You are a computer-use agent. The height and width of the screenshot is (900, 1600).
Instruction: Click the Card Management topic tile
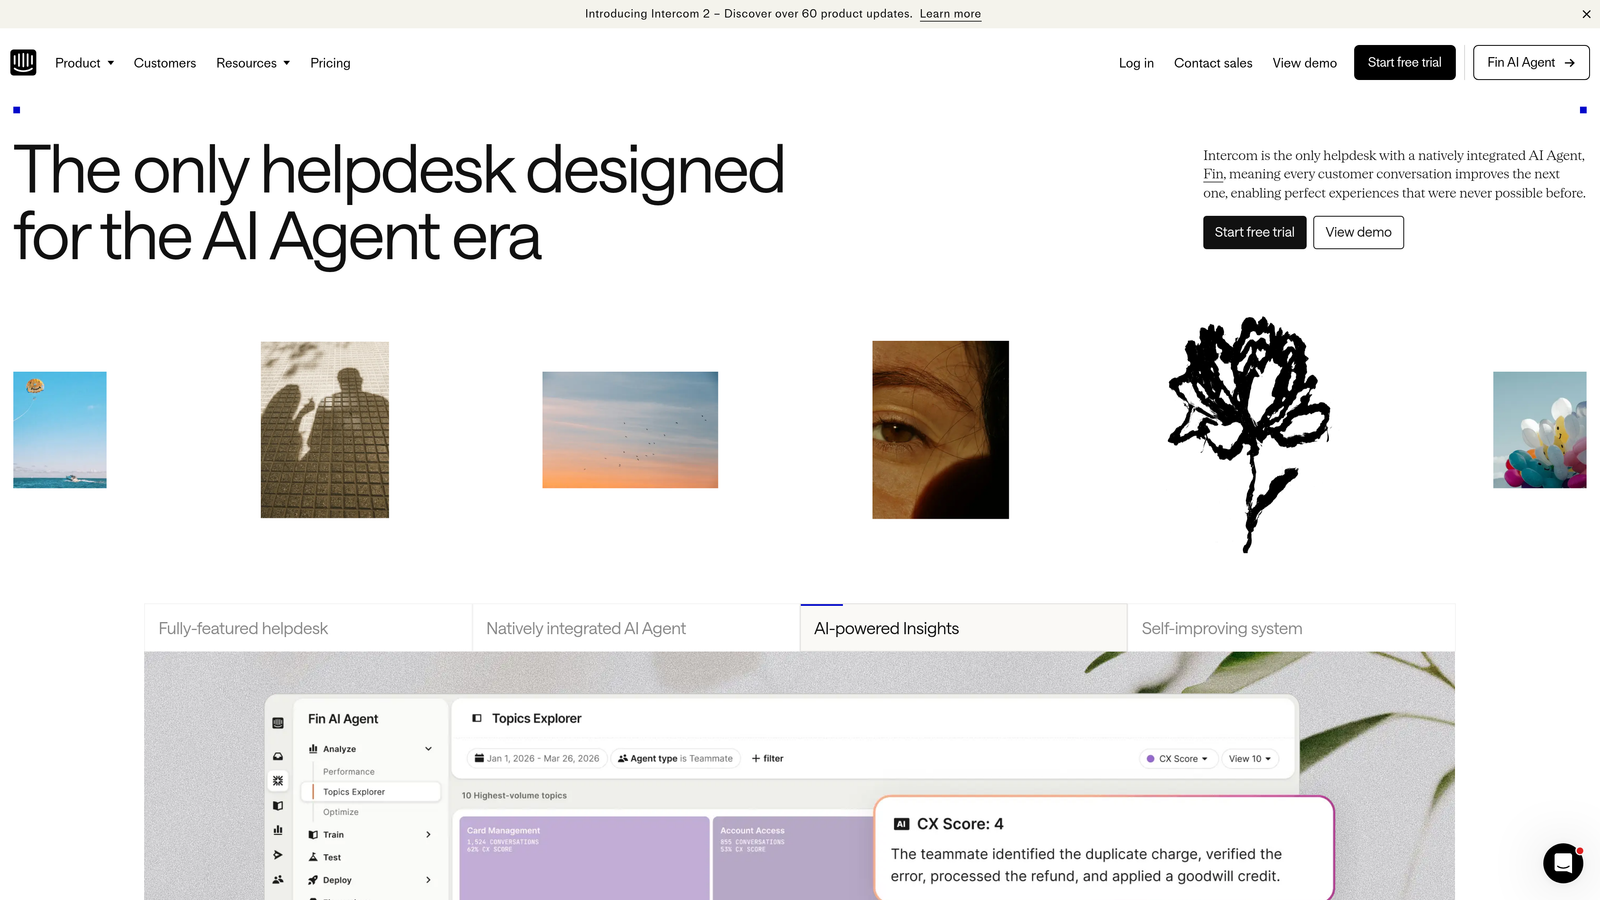(584, 858)
